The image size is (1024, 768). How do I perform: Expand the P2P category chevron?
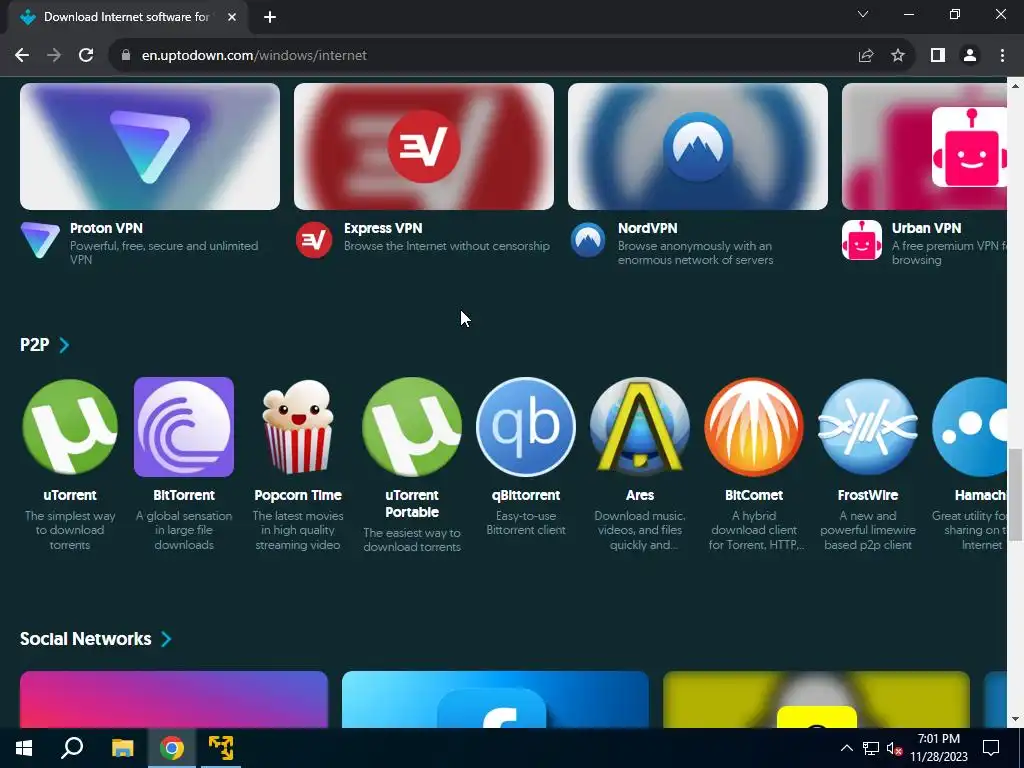click(64, 345)
